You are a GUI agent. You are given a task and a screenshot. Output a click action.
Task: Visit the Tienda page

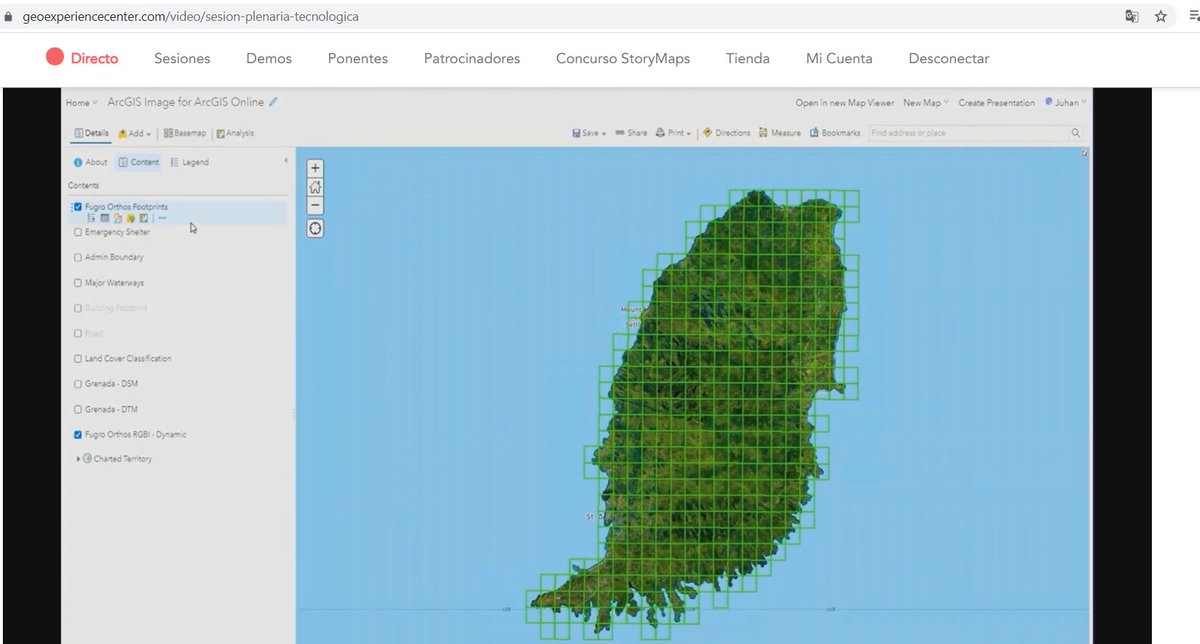pos(748,58)
